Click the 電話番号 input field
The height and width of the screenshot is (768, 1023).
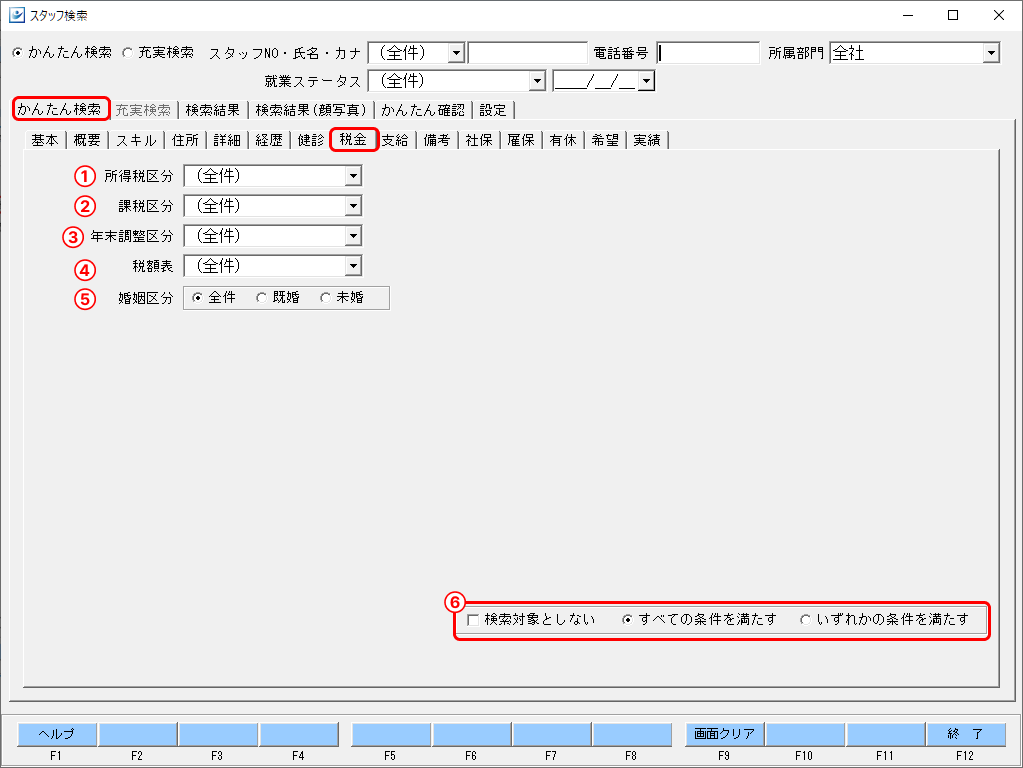pyautogui.click(x=708, y=53)
